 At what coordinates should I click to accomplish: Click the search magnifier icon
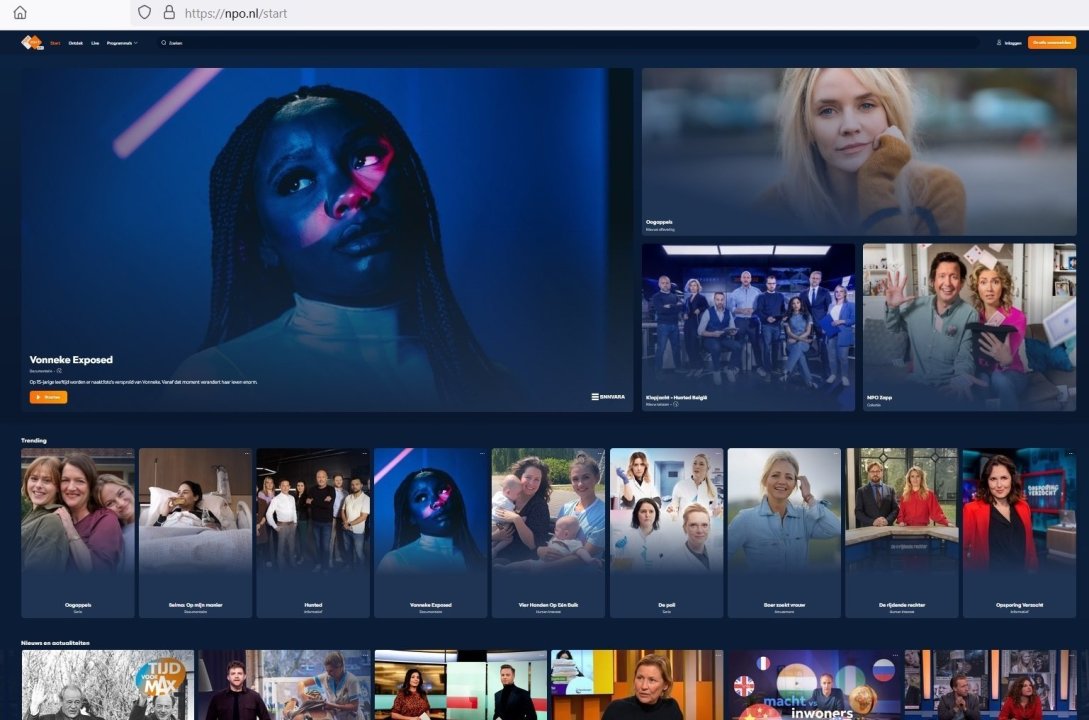[x=164, y=43]
